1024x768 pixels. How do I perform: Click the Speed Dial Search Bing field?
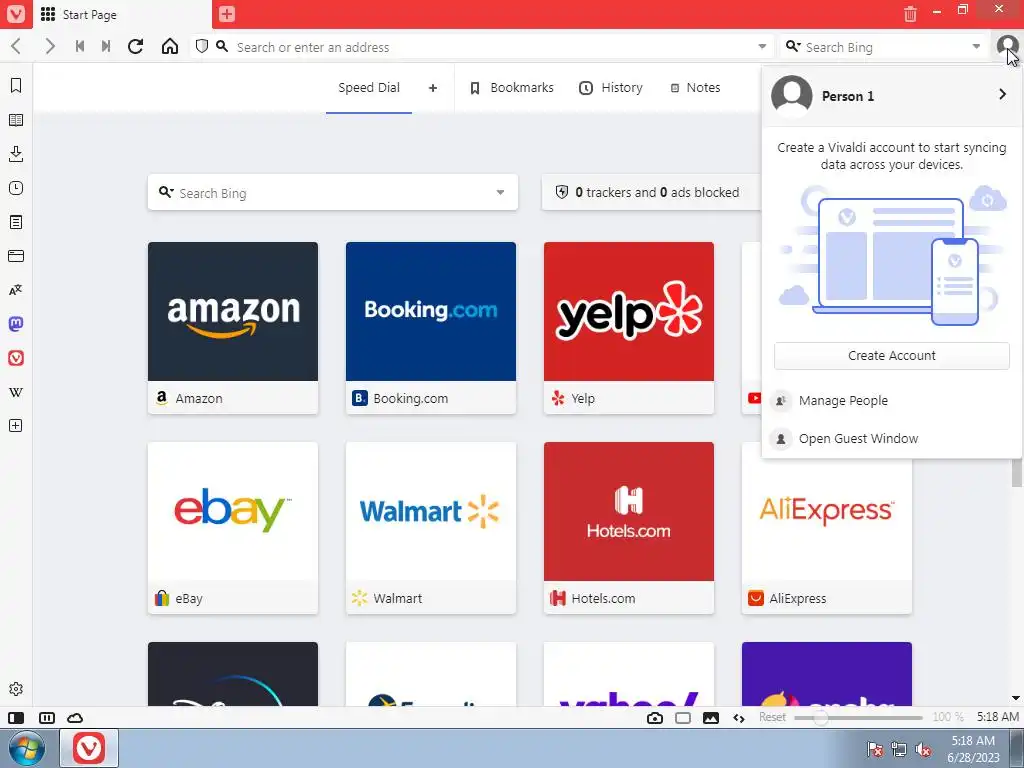coord(333,193)
